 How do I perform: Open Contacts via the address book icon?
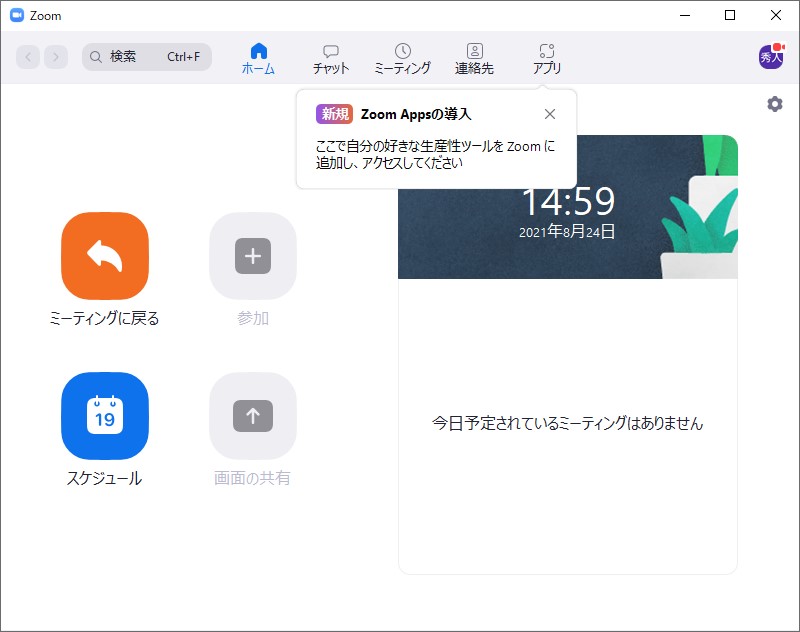pyautogui.click(x=474, y=56)
